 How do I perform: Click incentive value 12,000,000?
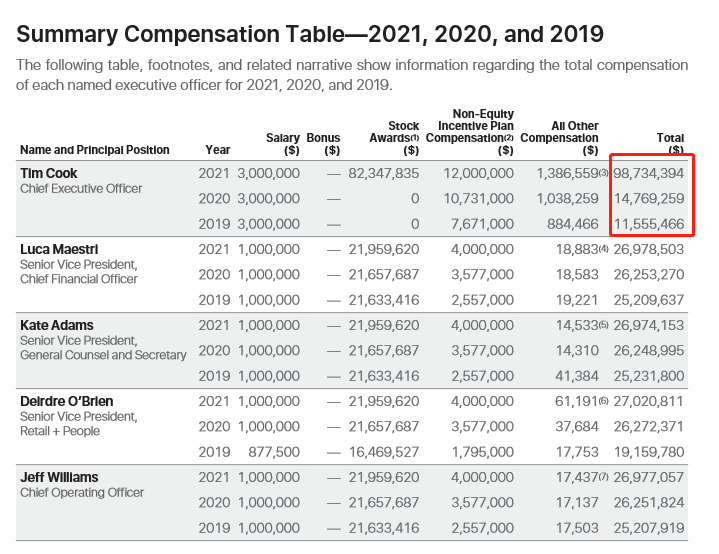478,173
